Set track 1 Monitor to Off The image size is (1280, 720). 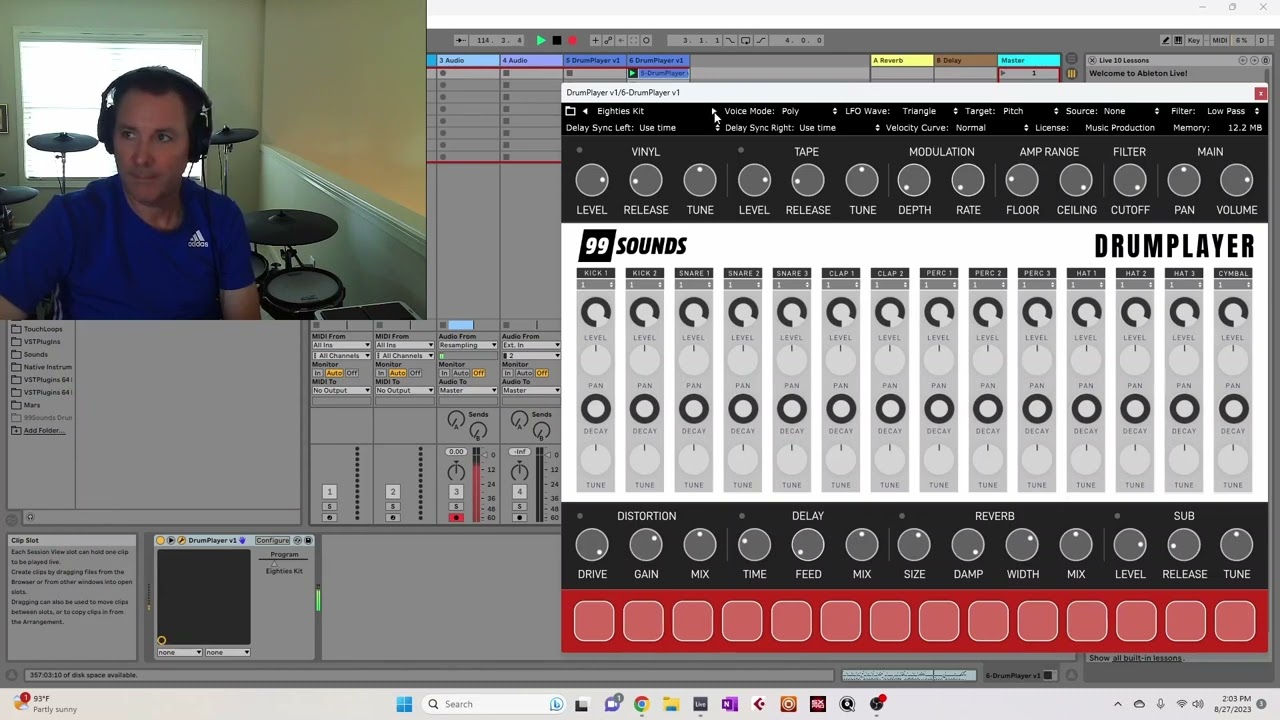click(352, 373)
